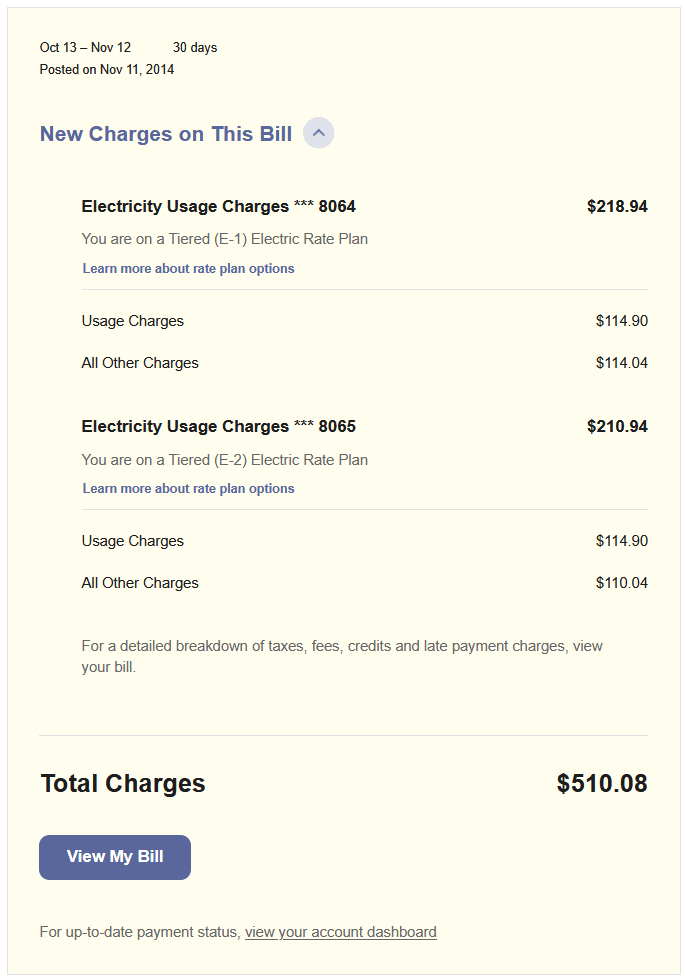Learn more about rate plan options for meter 8065
685x979 pixels.
pyautogui.click(x=188, y=488)
